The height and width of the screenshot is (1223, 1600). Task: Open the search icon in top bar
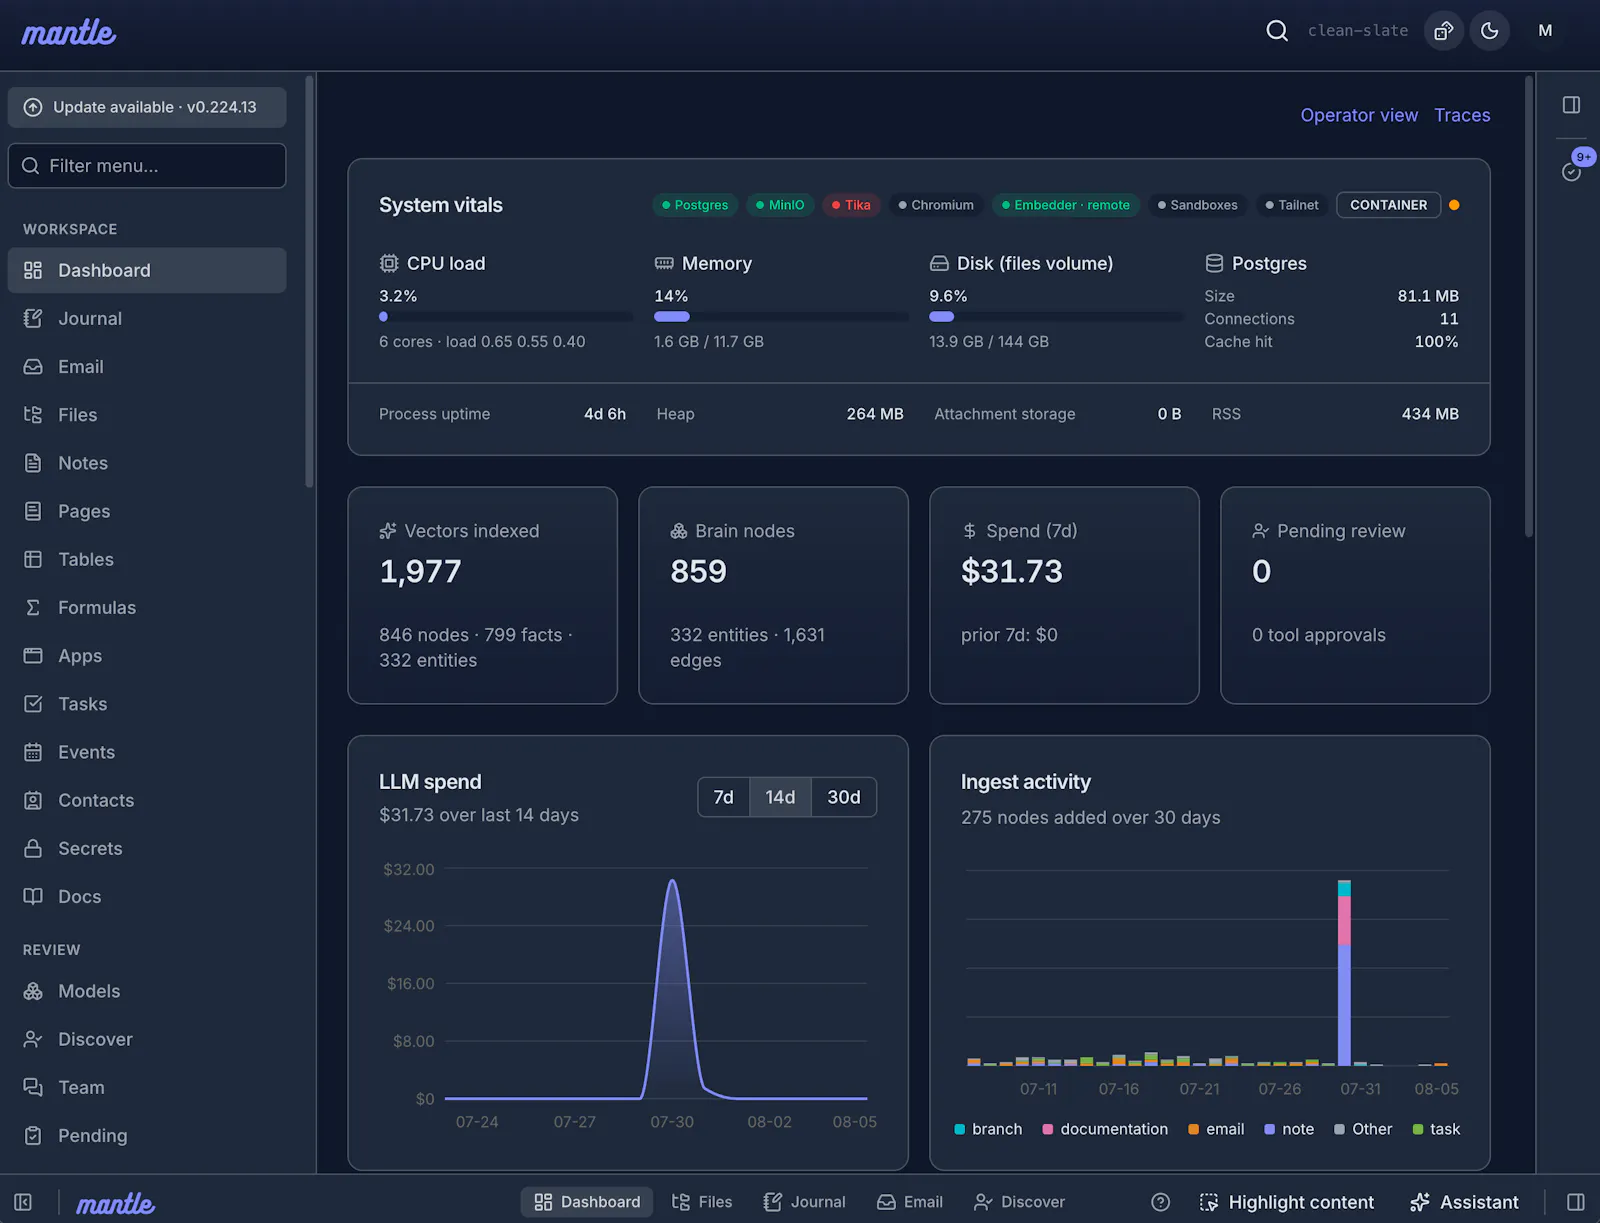pos(1277,31)
